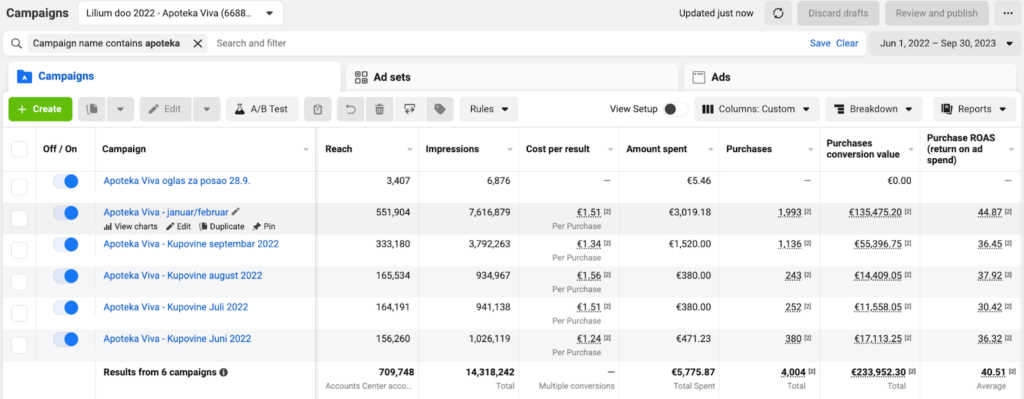Viewport: 1024px width, 399px height.
Task: Click the clipboard preview icon after A/B Test
Action: click(x=318, y=109)
